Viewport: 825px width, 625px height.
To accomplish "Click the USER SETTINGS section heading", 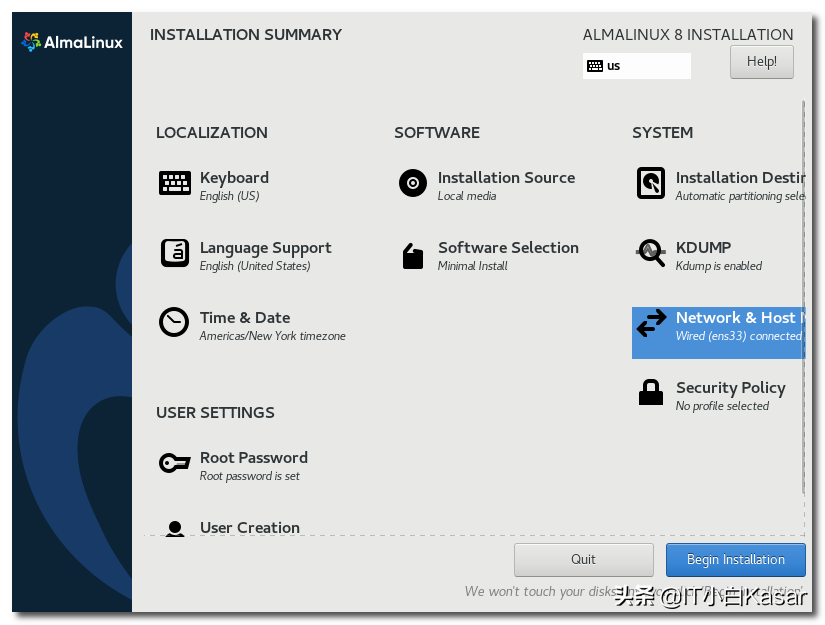I will click(x=215, y=412).
